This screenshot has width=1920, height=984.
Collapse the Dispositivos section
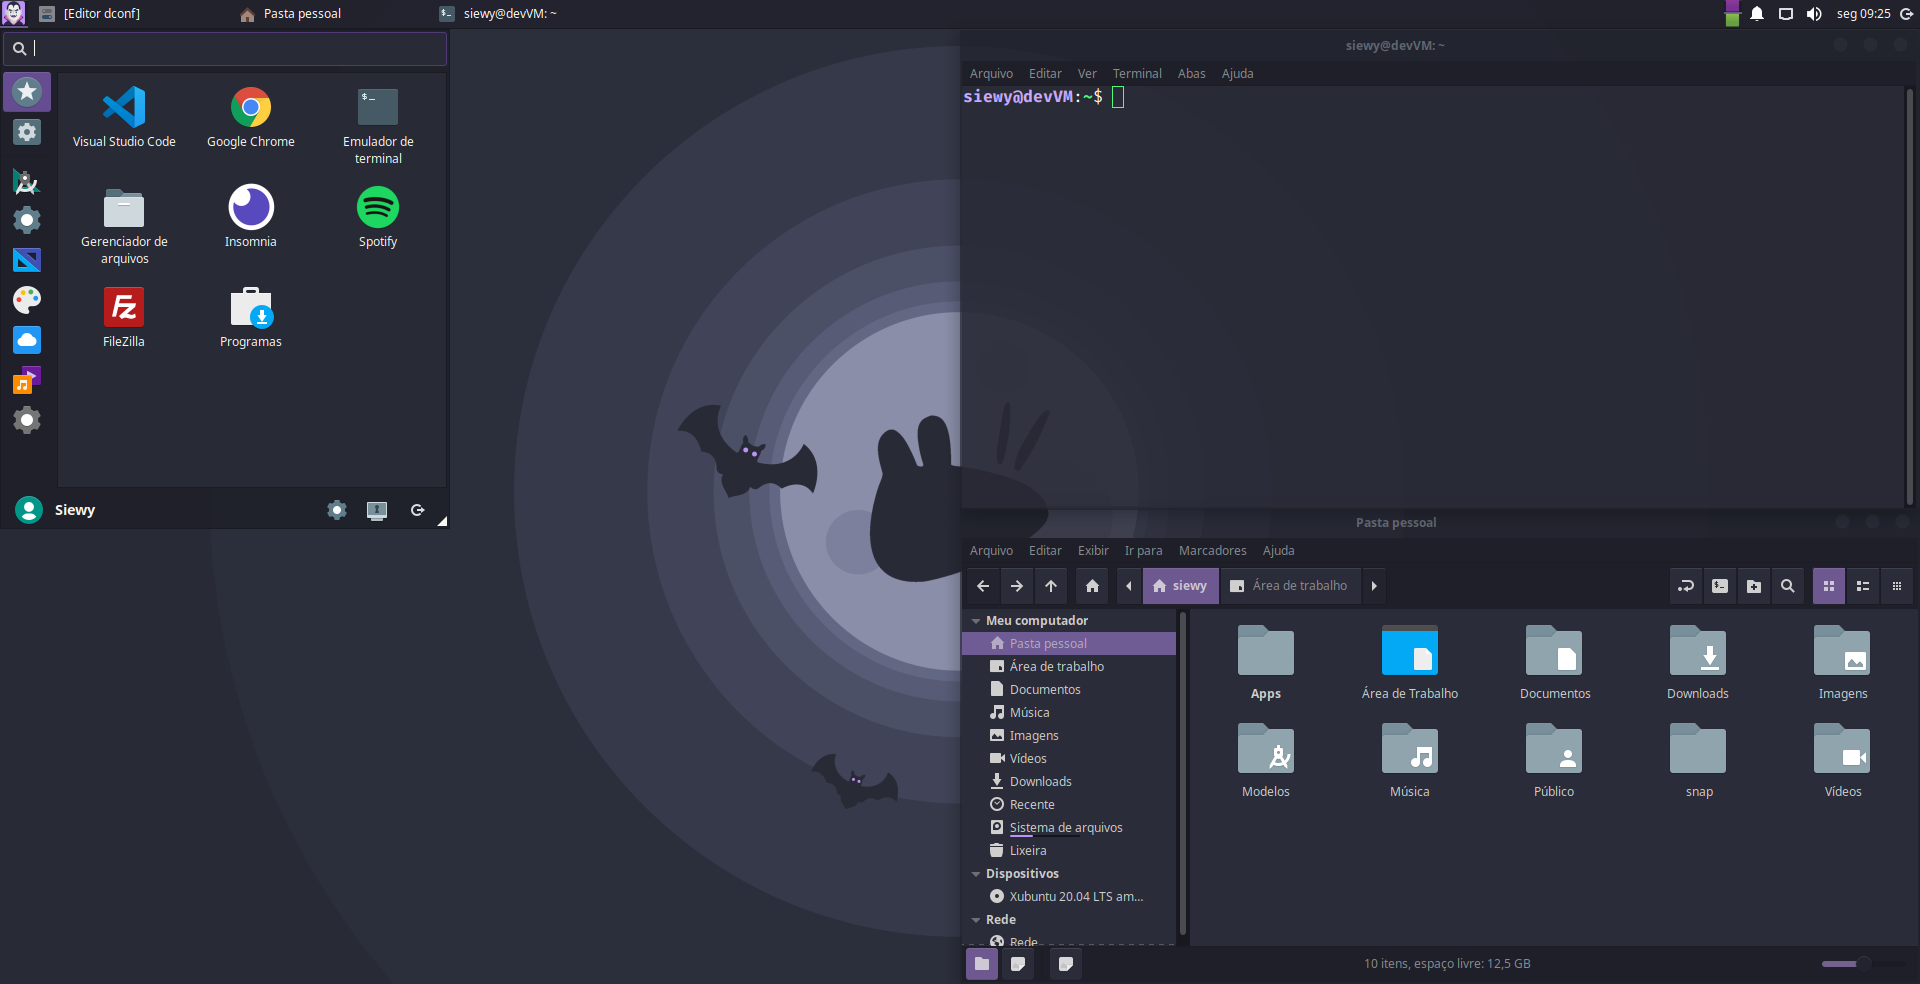coord(976,873)
